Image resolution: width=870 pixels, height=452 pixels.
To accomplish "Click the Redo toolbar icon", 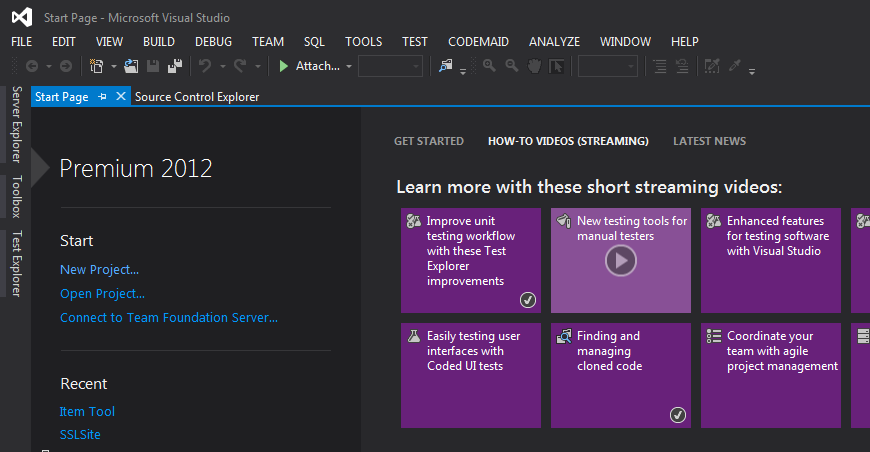I will (x=240, y=67).
